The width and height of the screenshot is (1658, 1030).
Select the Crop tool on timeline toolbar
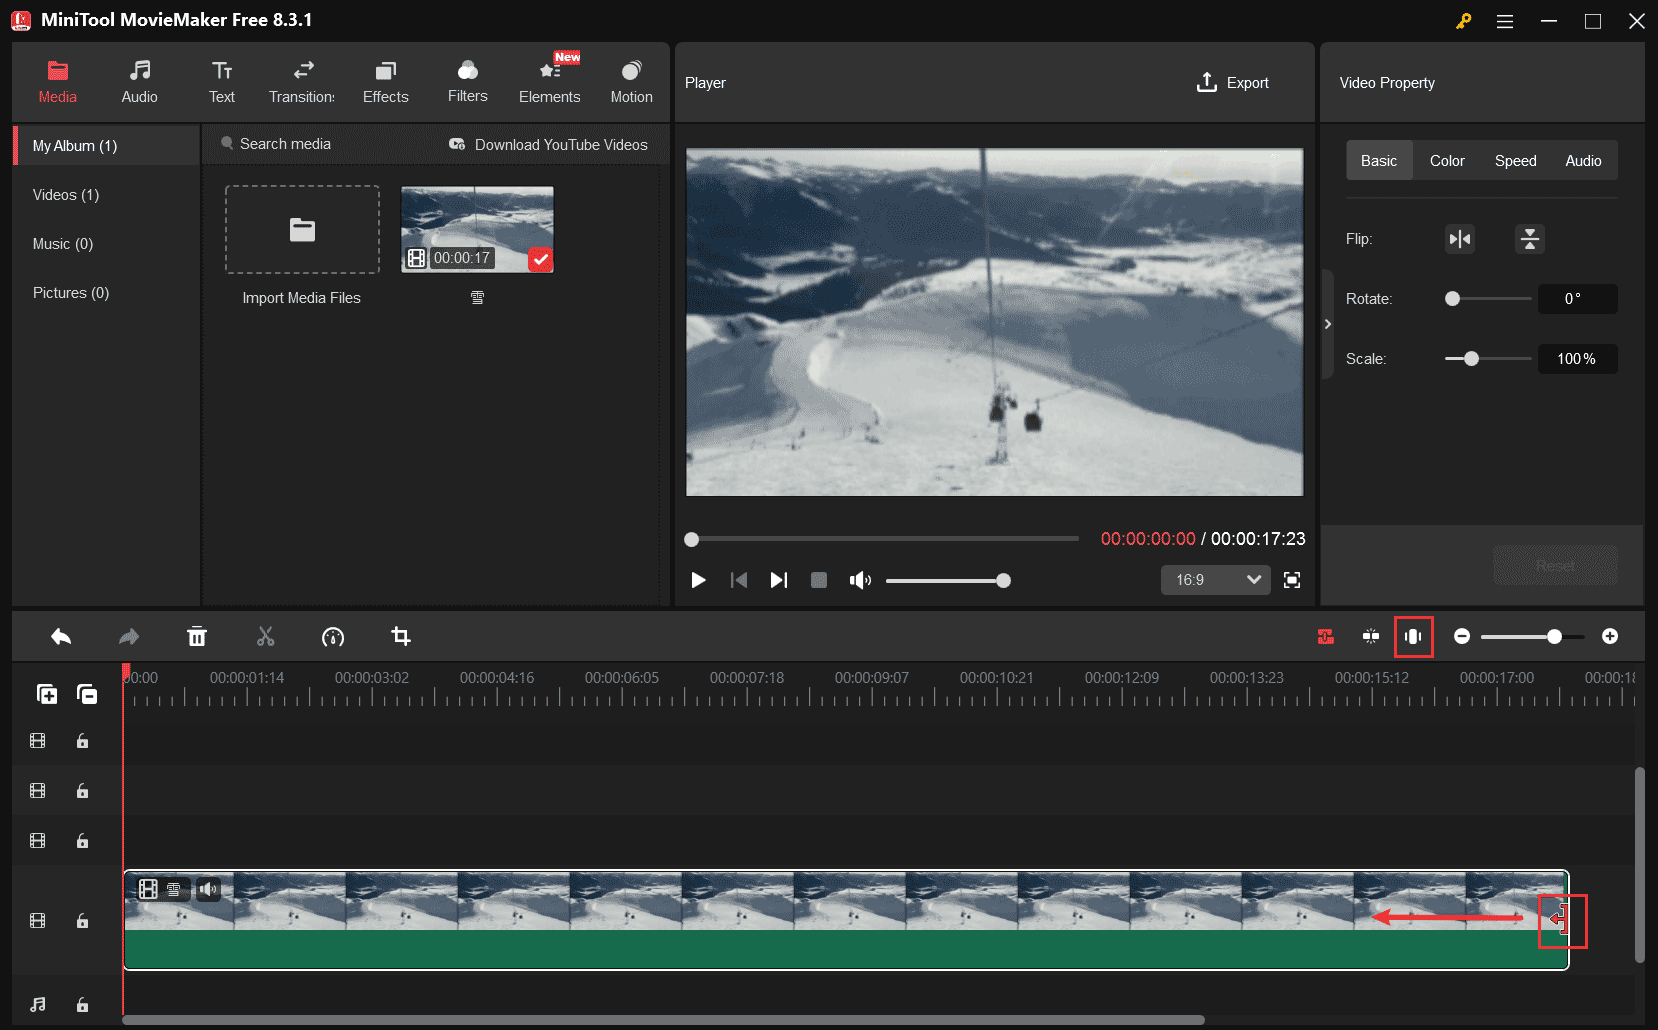pyautogui.click(x=400, y=636)
